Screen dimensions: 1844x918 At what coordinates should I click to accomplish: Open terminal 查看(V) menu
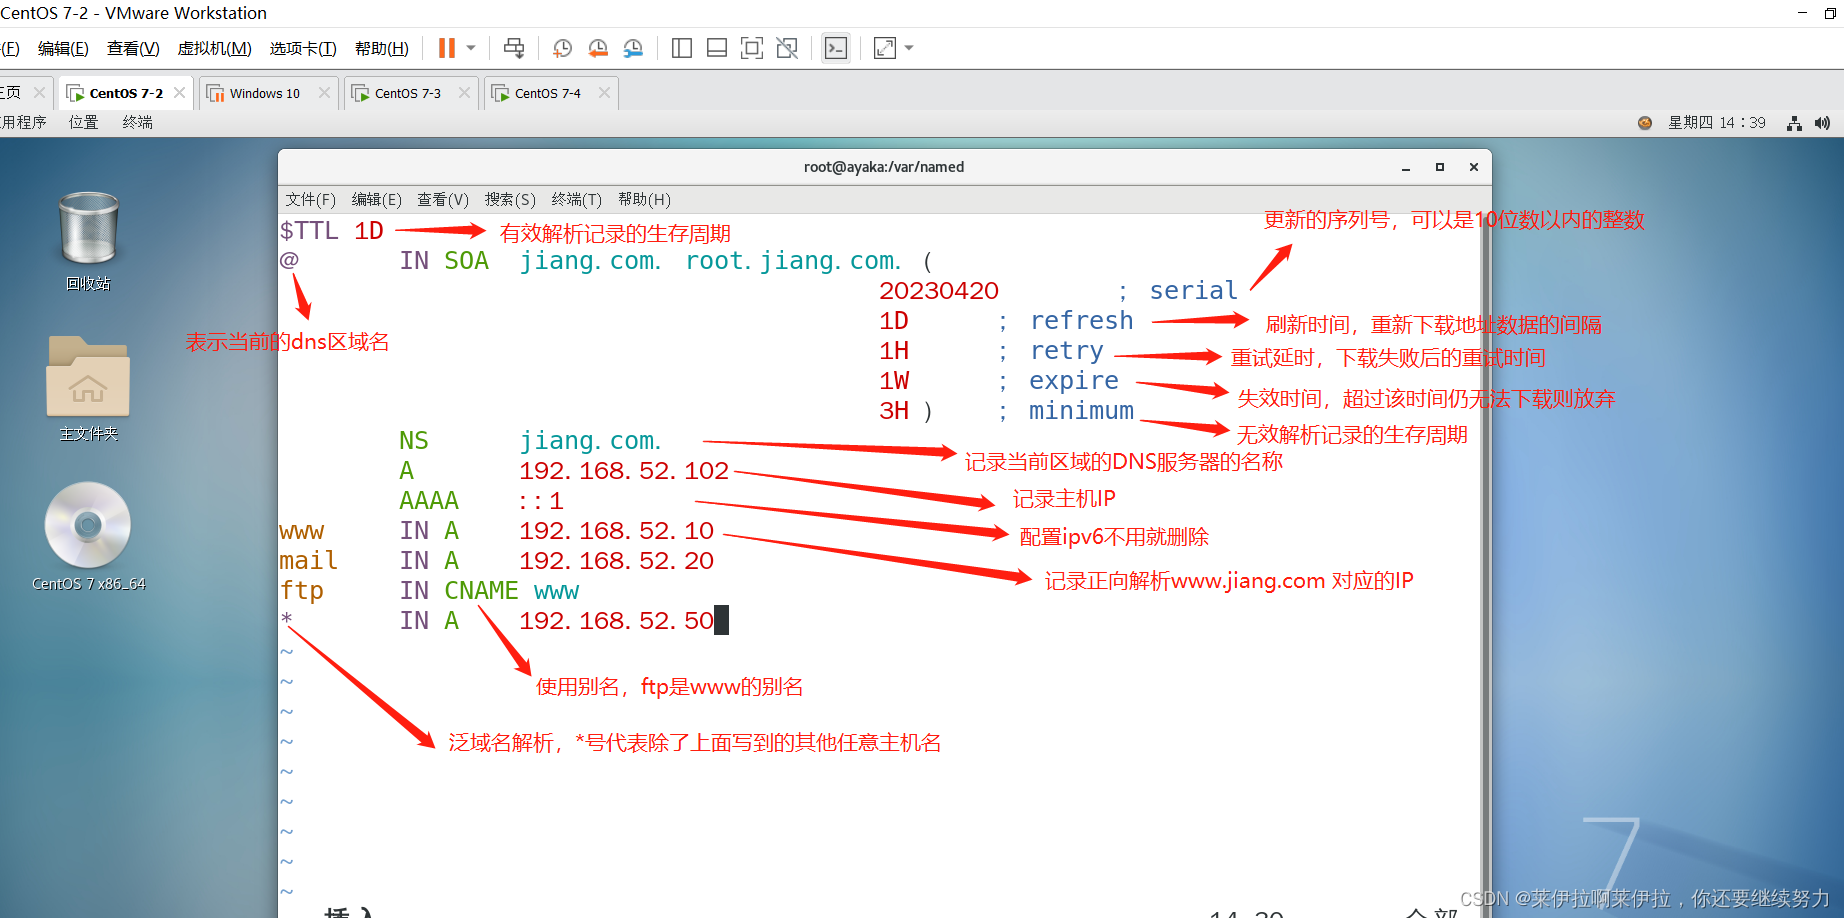[x=443, y=199]
